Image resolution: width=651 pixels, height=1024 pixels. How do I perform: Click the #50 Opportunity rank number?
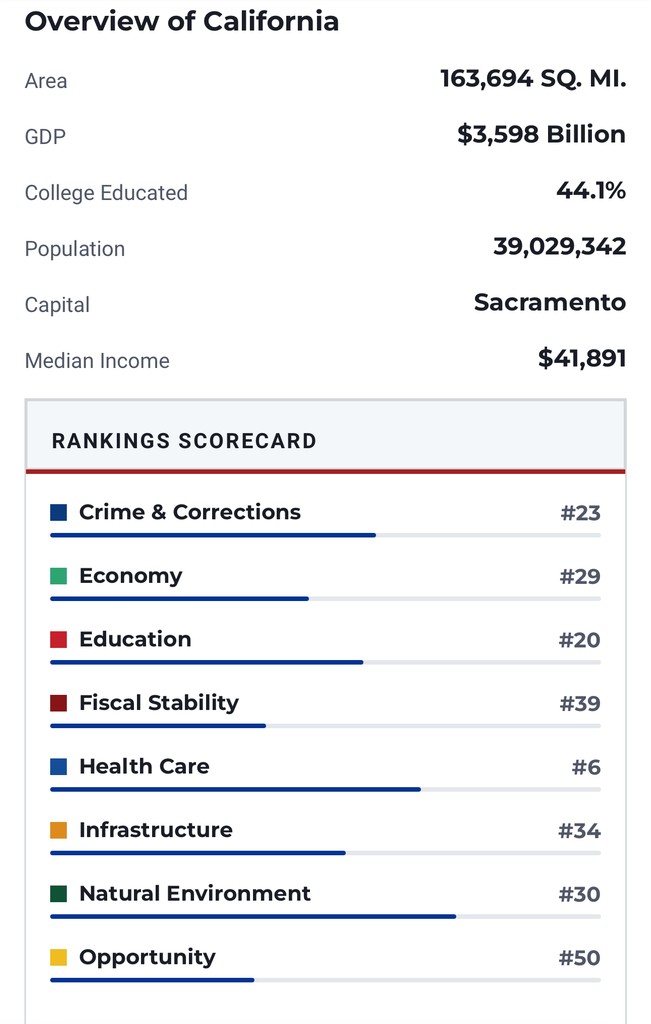tap(579, 958)
